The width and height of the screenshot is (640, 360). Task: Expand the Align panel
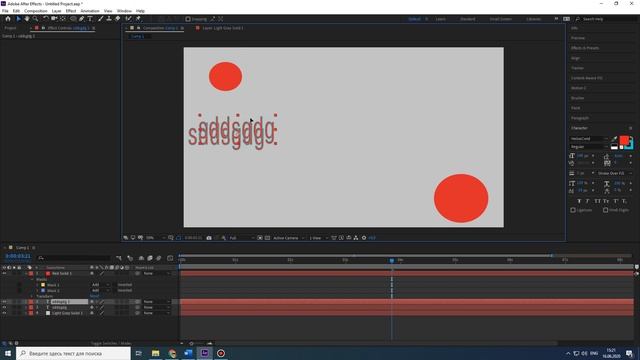coord(575,58)
